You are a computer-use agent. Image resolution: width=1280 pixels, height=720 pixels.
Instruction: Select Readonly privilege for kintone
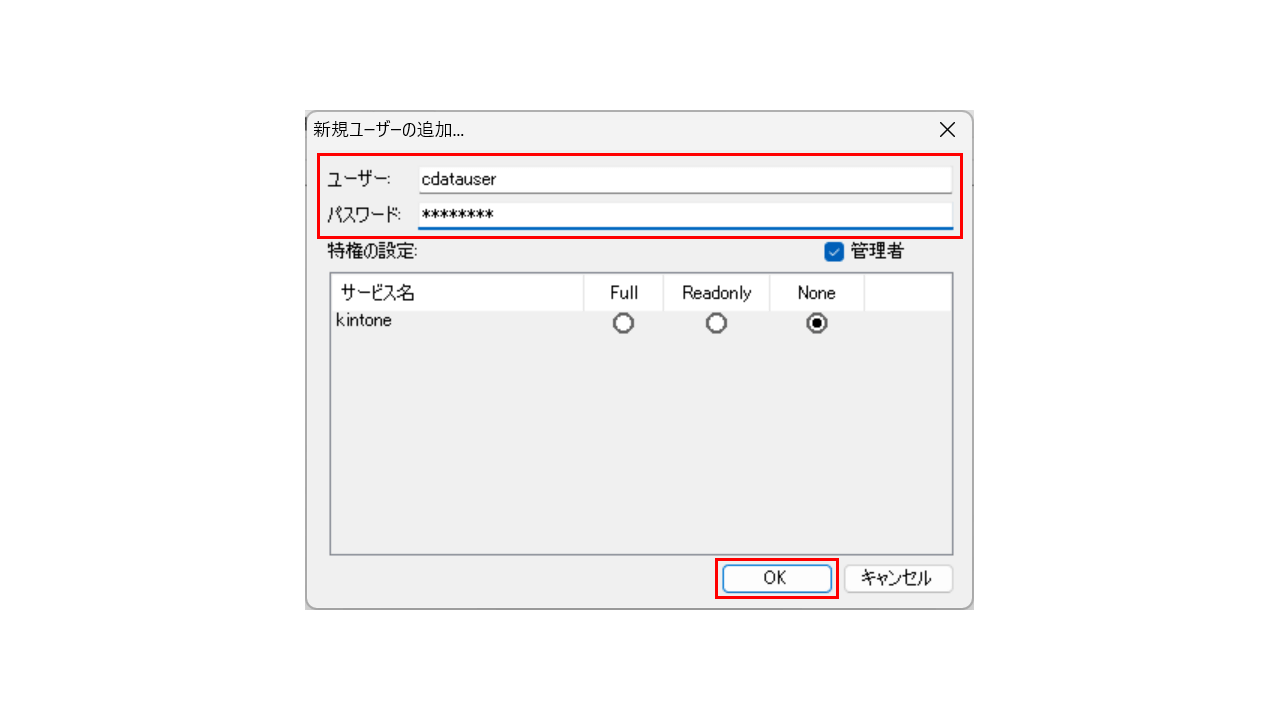click(x=716, y=324)
